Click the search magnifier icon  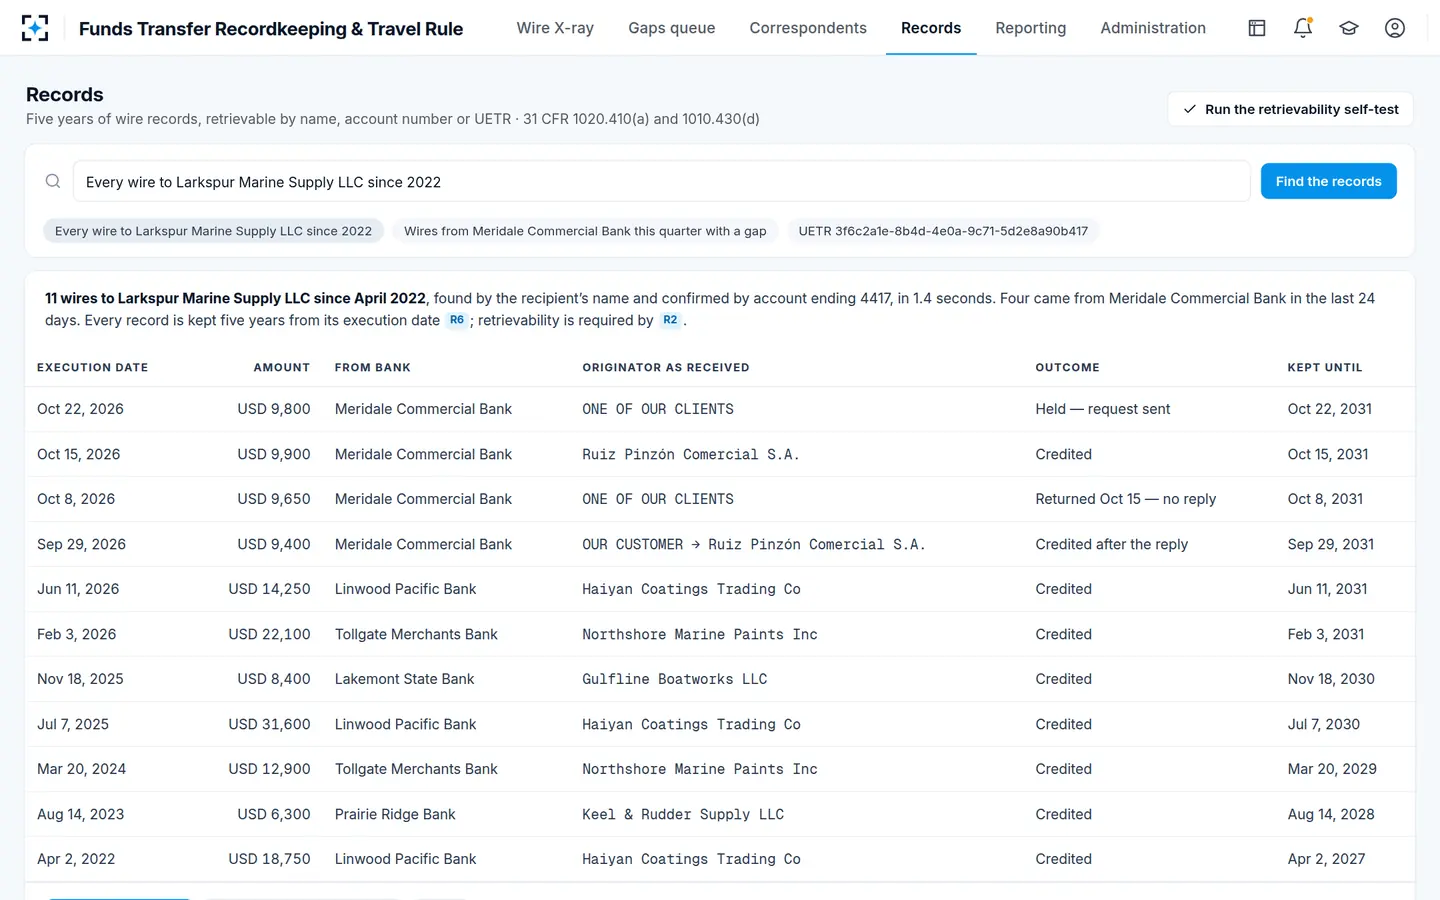53,181
